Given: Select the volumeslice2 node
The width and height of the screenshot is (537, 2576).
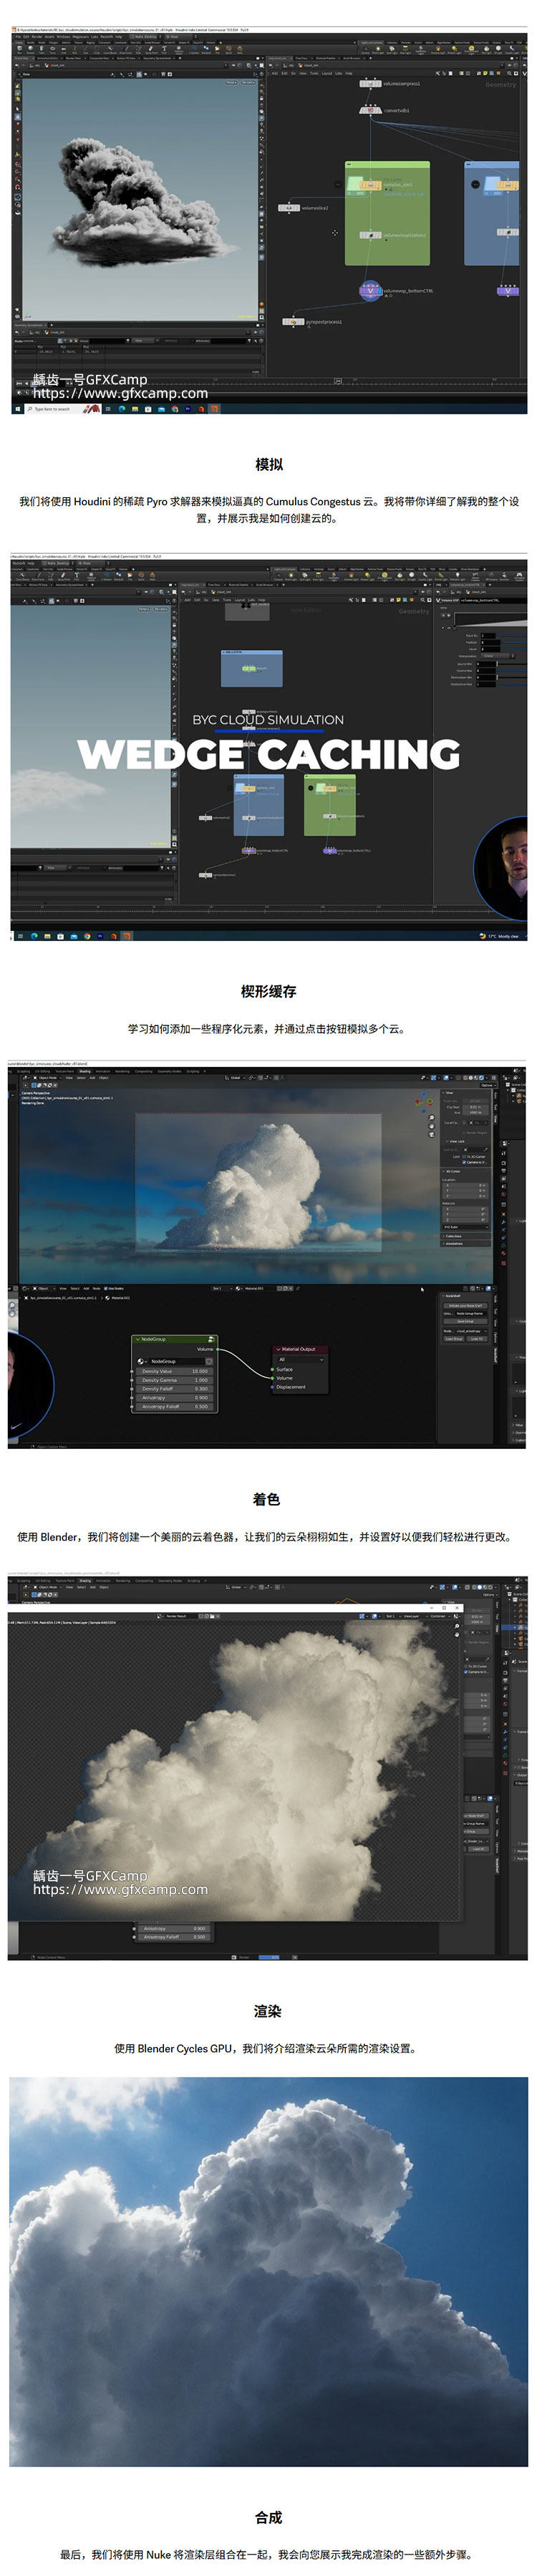Looking at the screenshot, I should pos(288,208).
